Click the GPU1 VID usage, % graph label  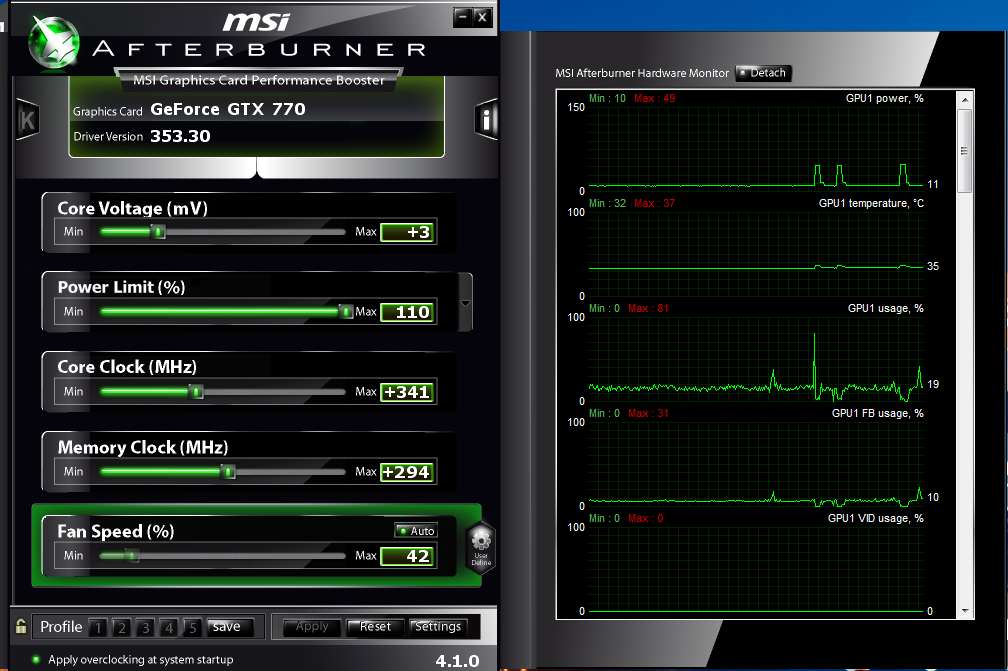[x=876, y=518]
